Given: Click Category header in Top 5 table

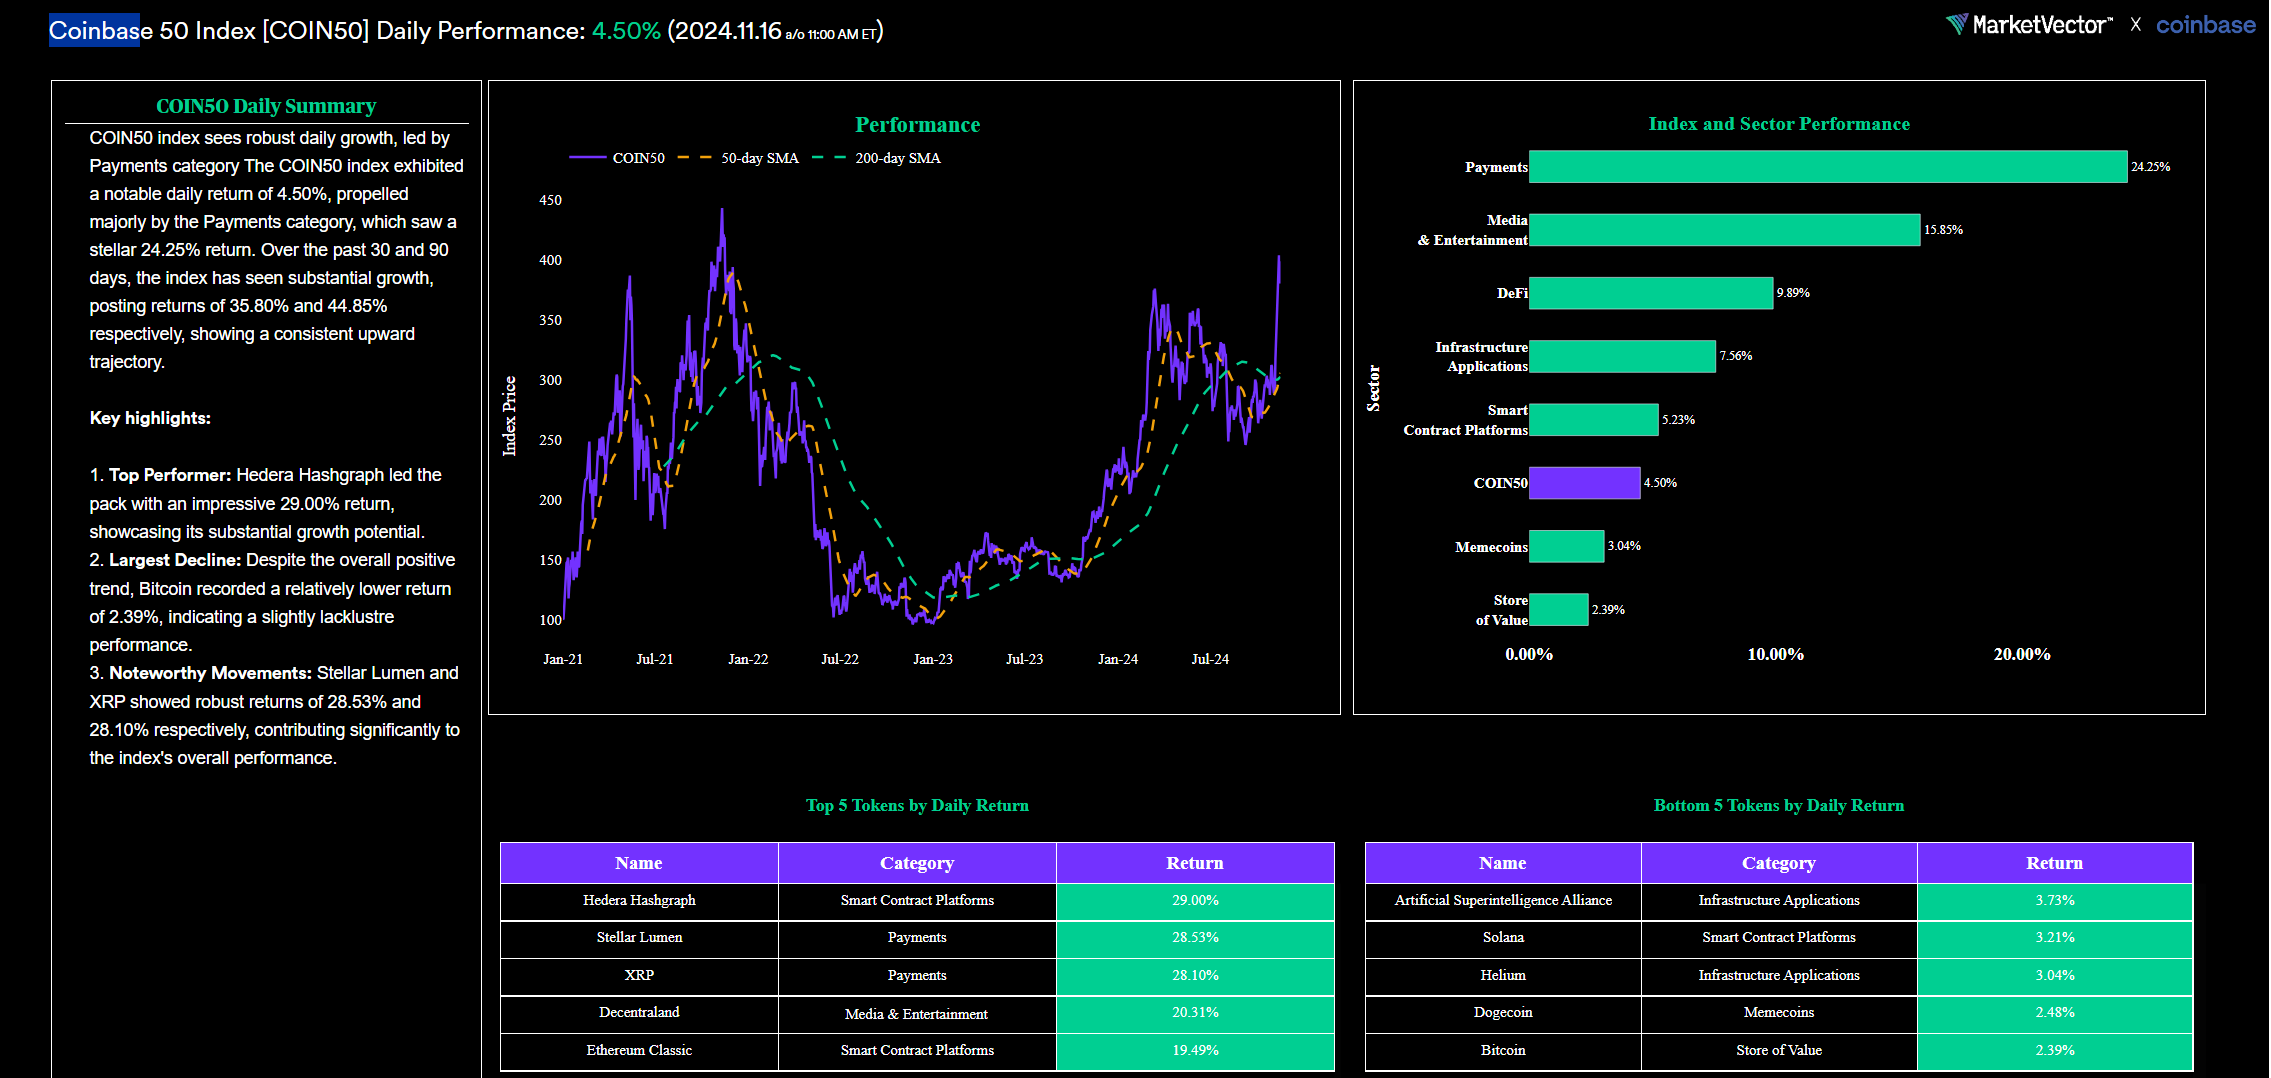Looking at the screenshot, I should 917,863.
